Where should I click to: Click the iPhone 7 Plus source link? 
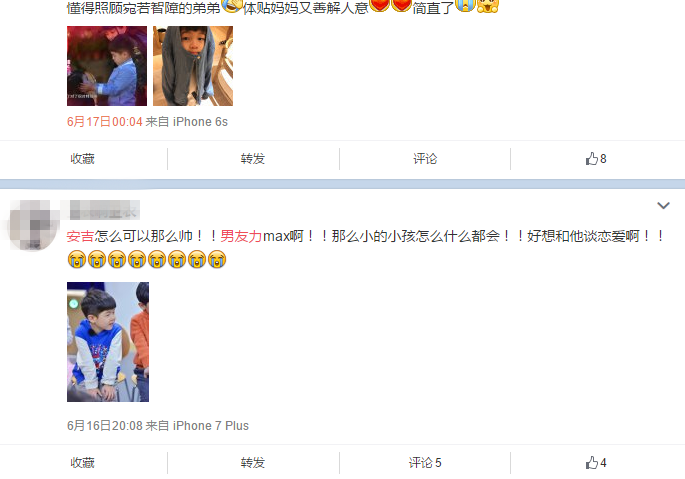tap(211, 426)
